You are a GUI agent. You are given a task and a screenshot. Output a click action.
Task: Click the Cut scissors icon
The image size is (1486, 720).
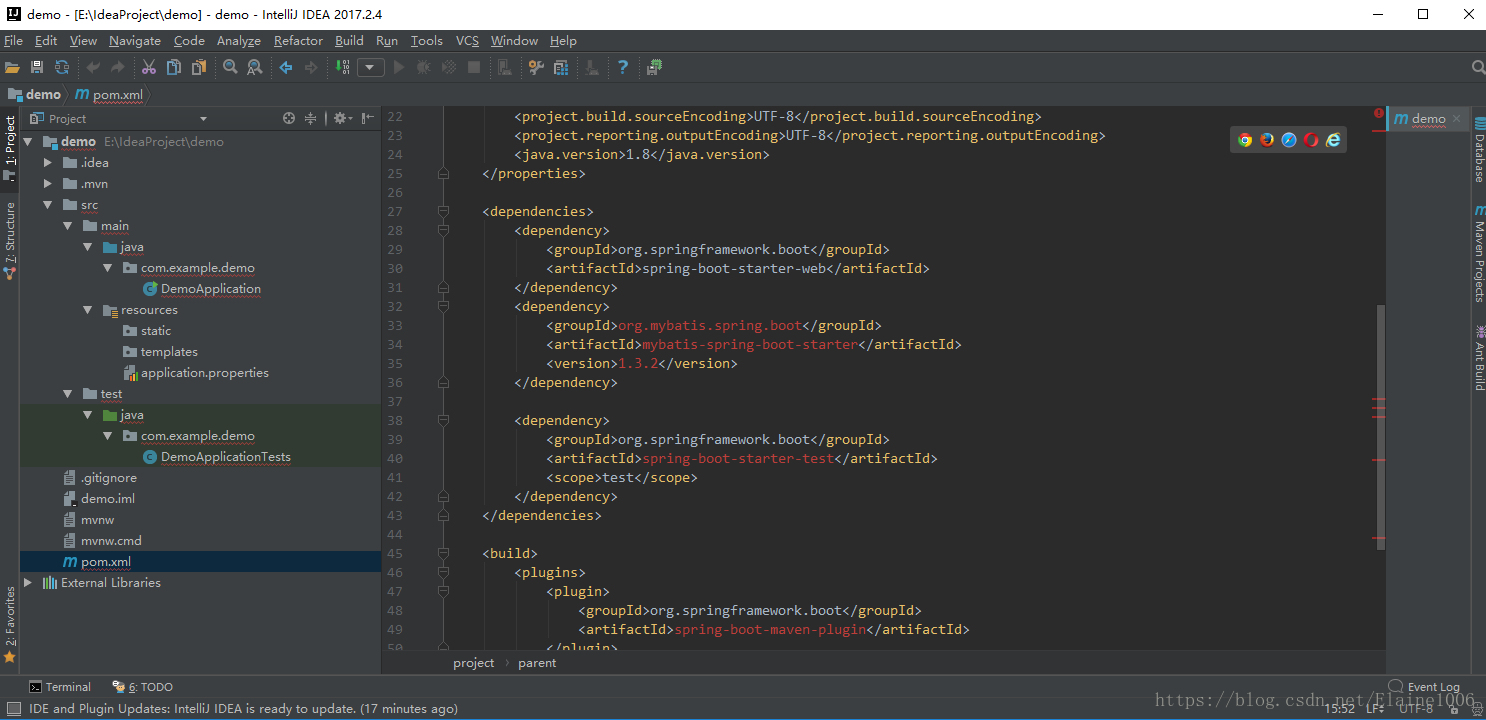pyautogui.click(x=148, y=67)
